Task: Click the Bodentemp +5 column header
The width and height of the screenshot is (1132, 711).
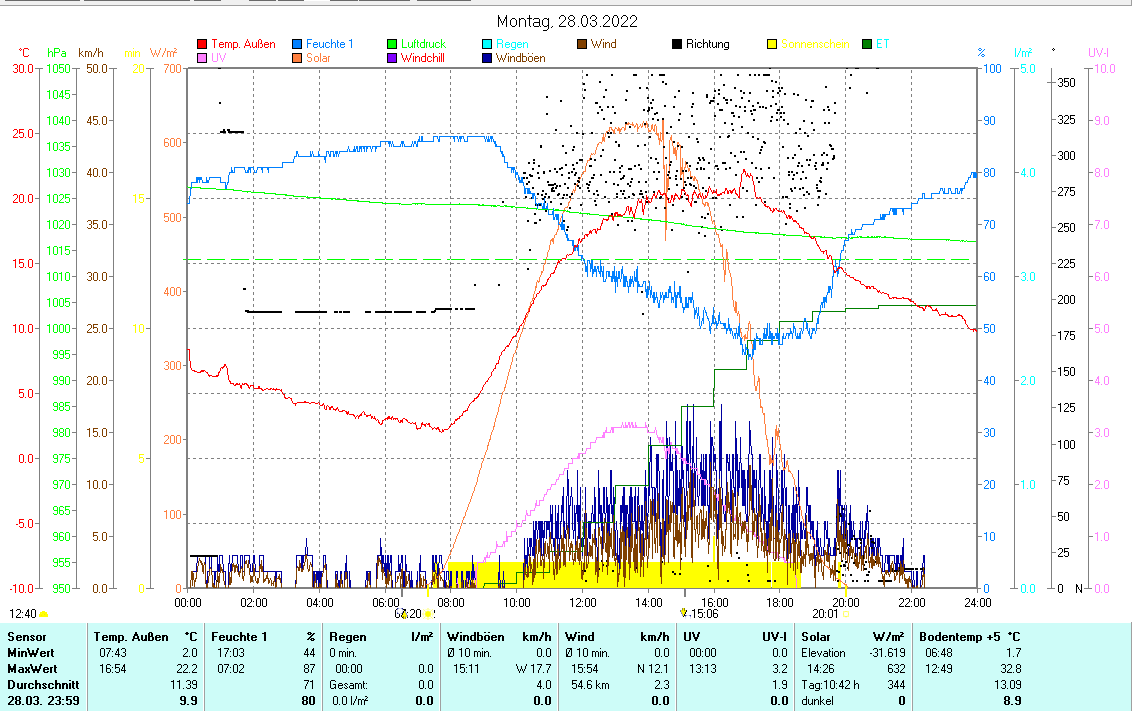Action: coord(969,636)
